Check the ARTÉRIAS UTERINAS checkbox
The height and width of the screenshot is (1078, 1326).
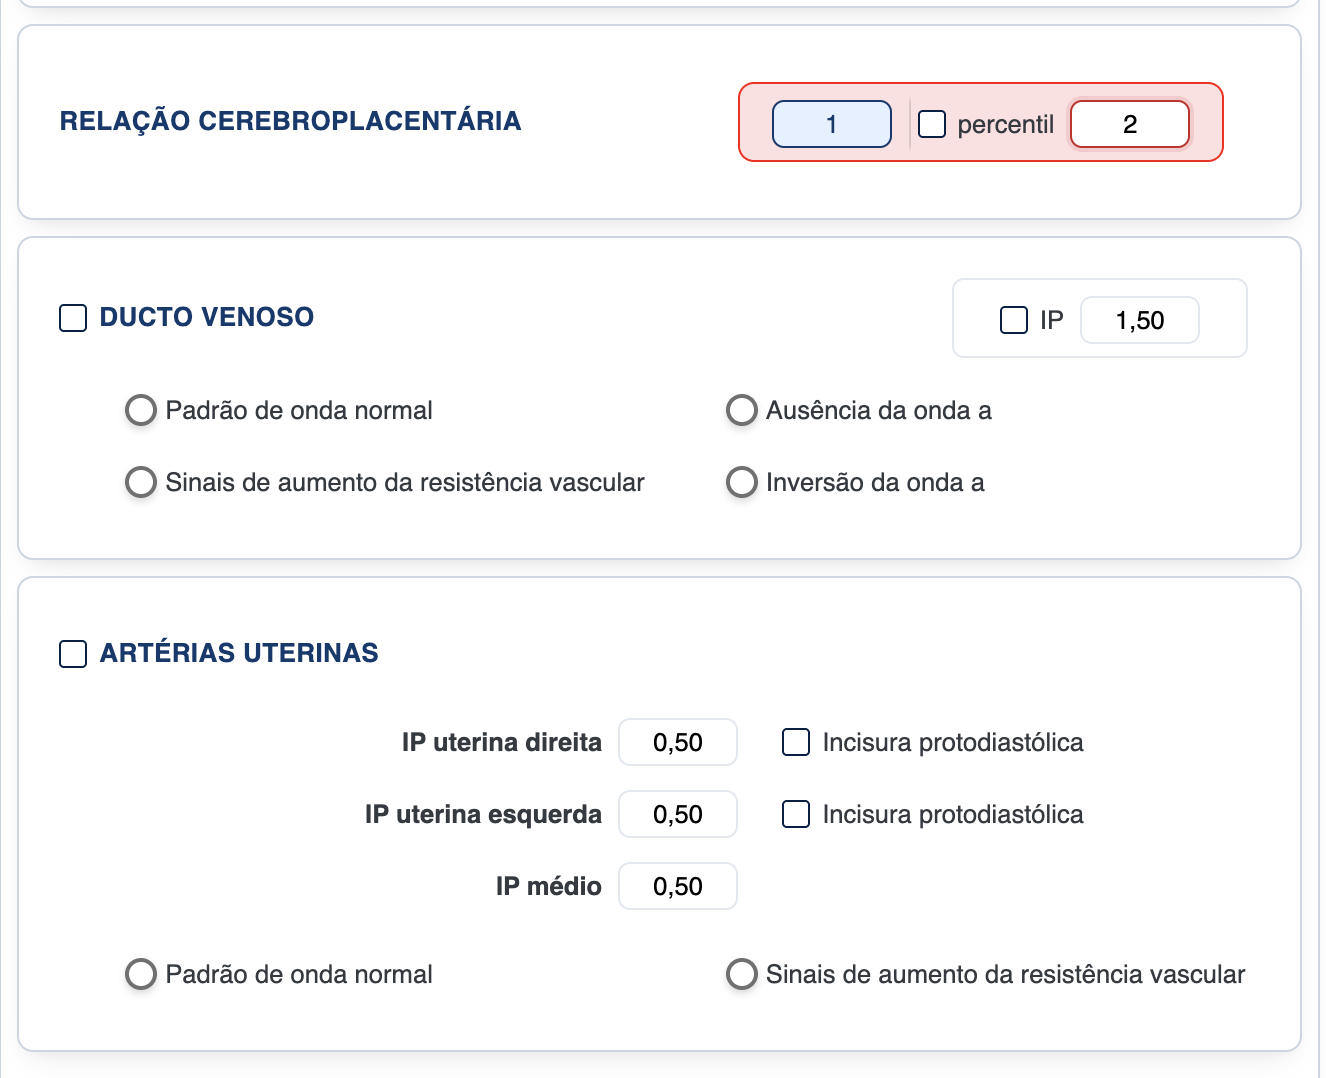click(73, 654)
